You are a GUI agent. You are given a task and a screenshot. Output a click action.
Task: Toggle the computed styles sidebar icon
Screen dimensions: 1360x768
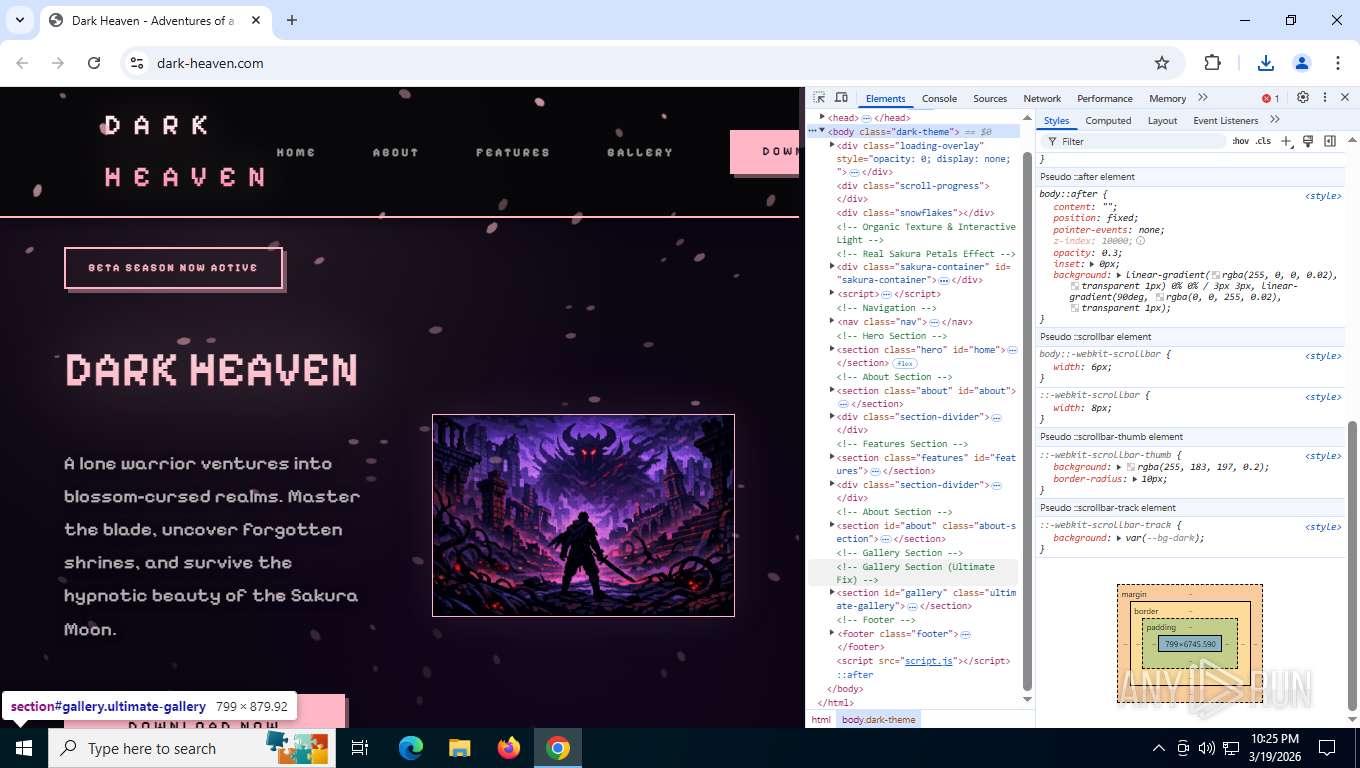click(x=1330, y=141)
